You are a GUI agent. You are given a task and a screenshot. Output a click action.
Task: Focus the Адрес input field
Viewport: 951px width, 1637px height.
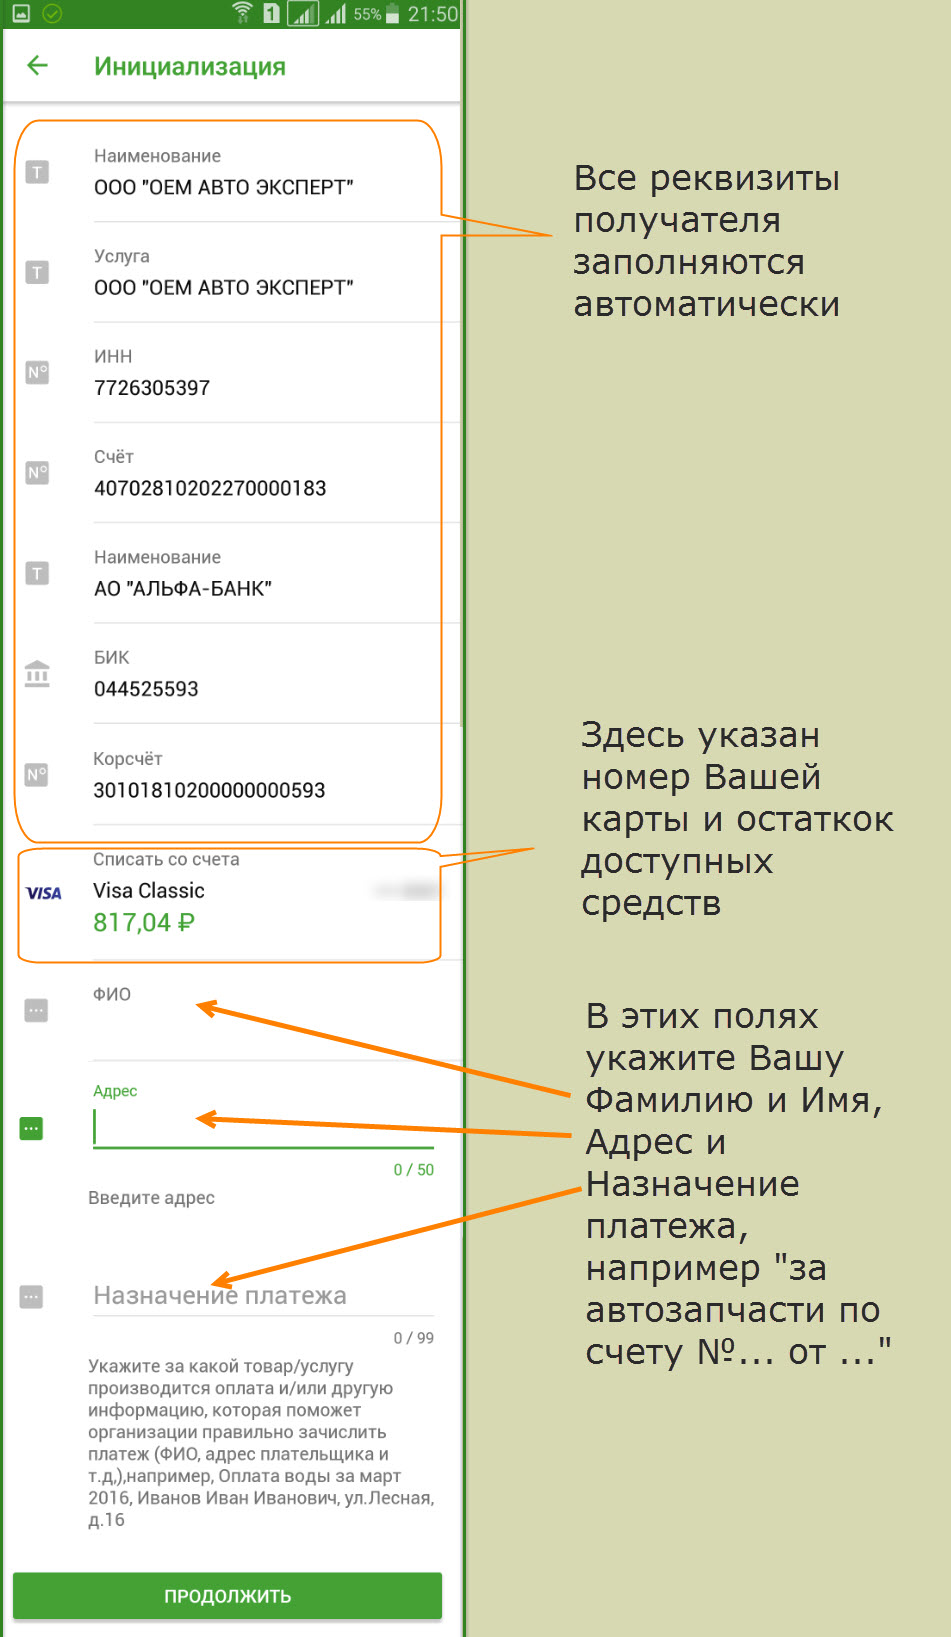264,1129
